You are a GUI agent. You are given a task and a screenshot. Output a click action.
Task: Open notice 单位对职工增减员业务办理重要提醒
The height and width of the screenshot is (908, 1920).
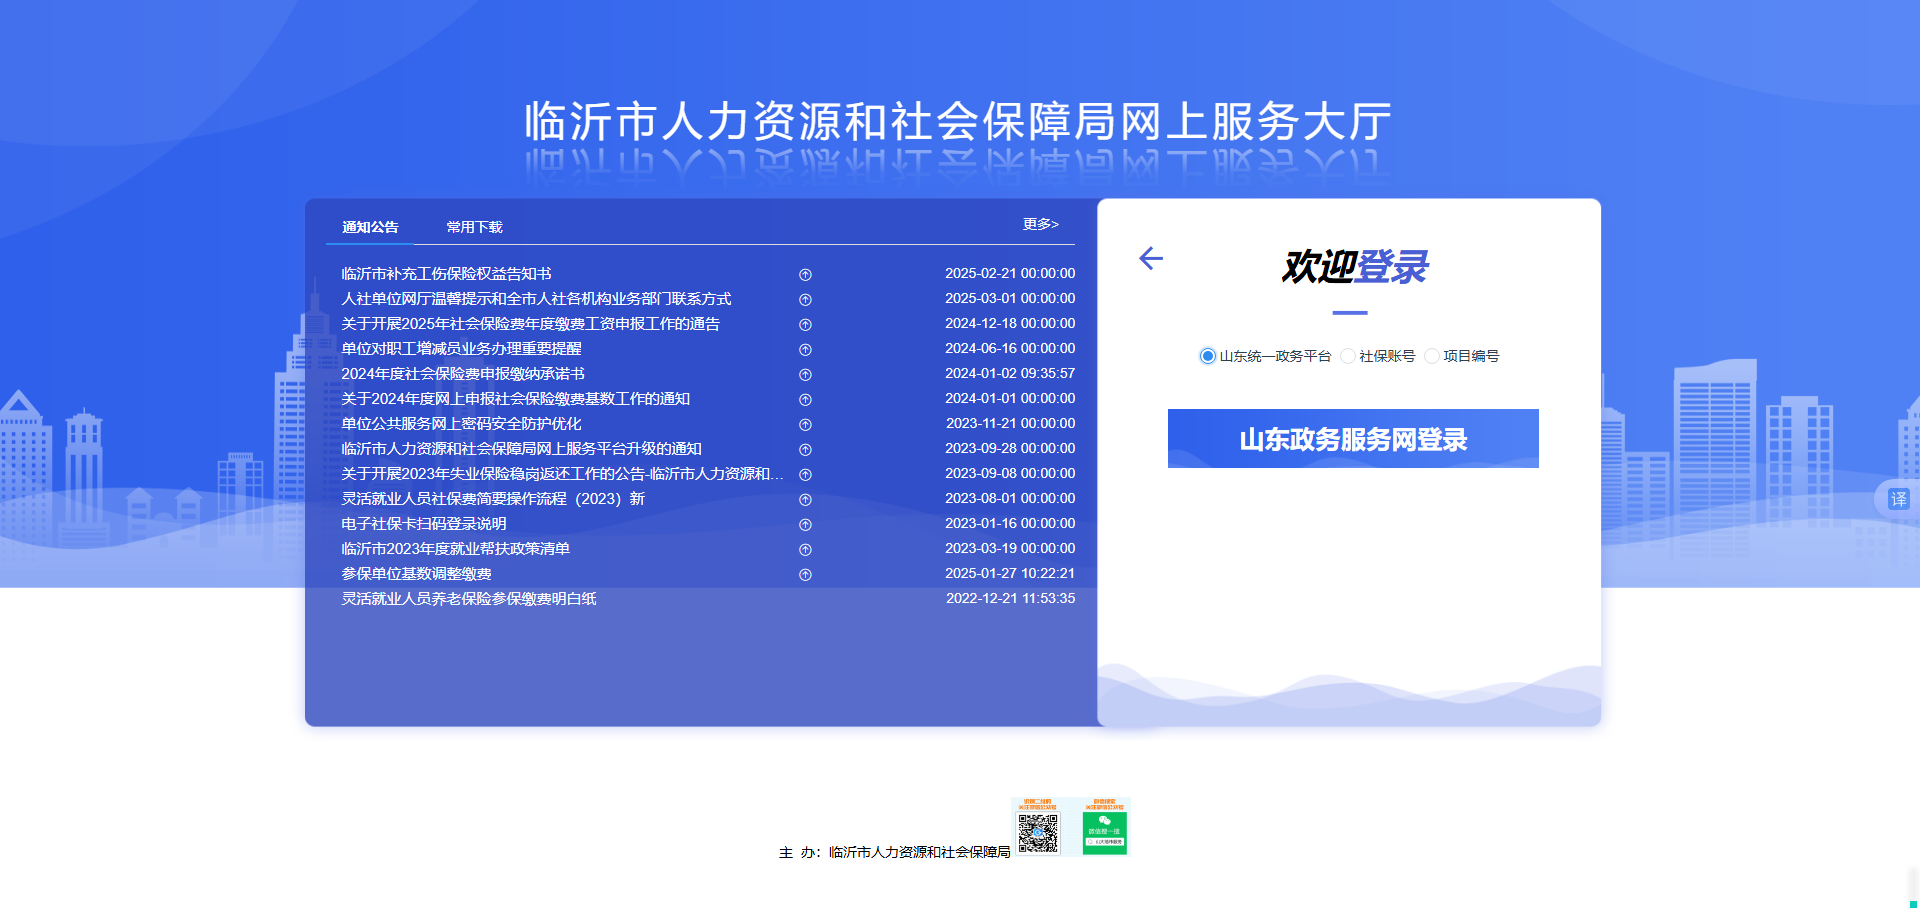pos(461,349)
